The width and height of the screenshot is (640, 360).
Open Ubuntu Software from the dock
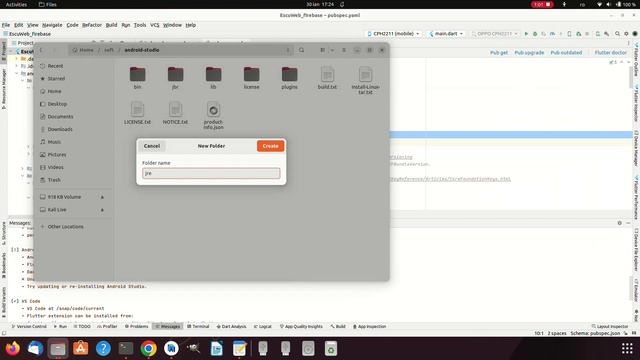coord(80,349)
